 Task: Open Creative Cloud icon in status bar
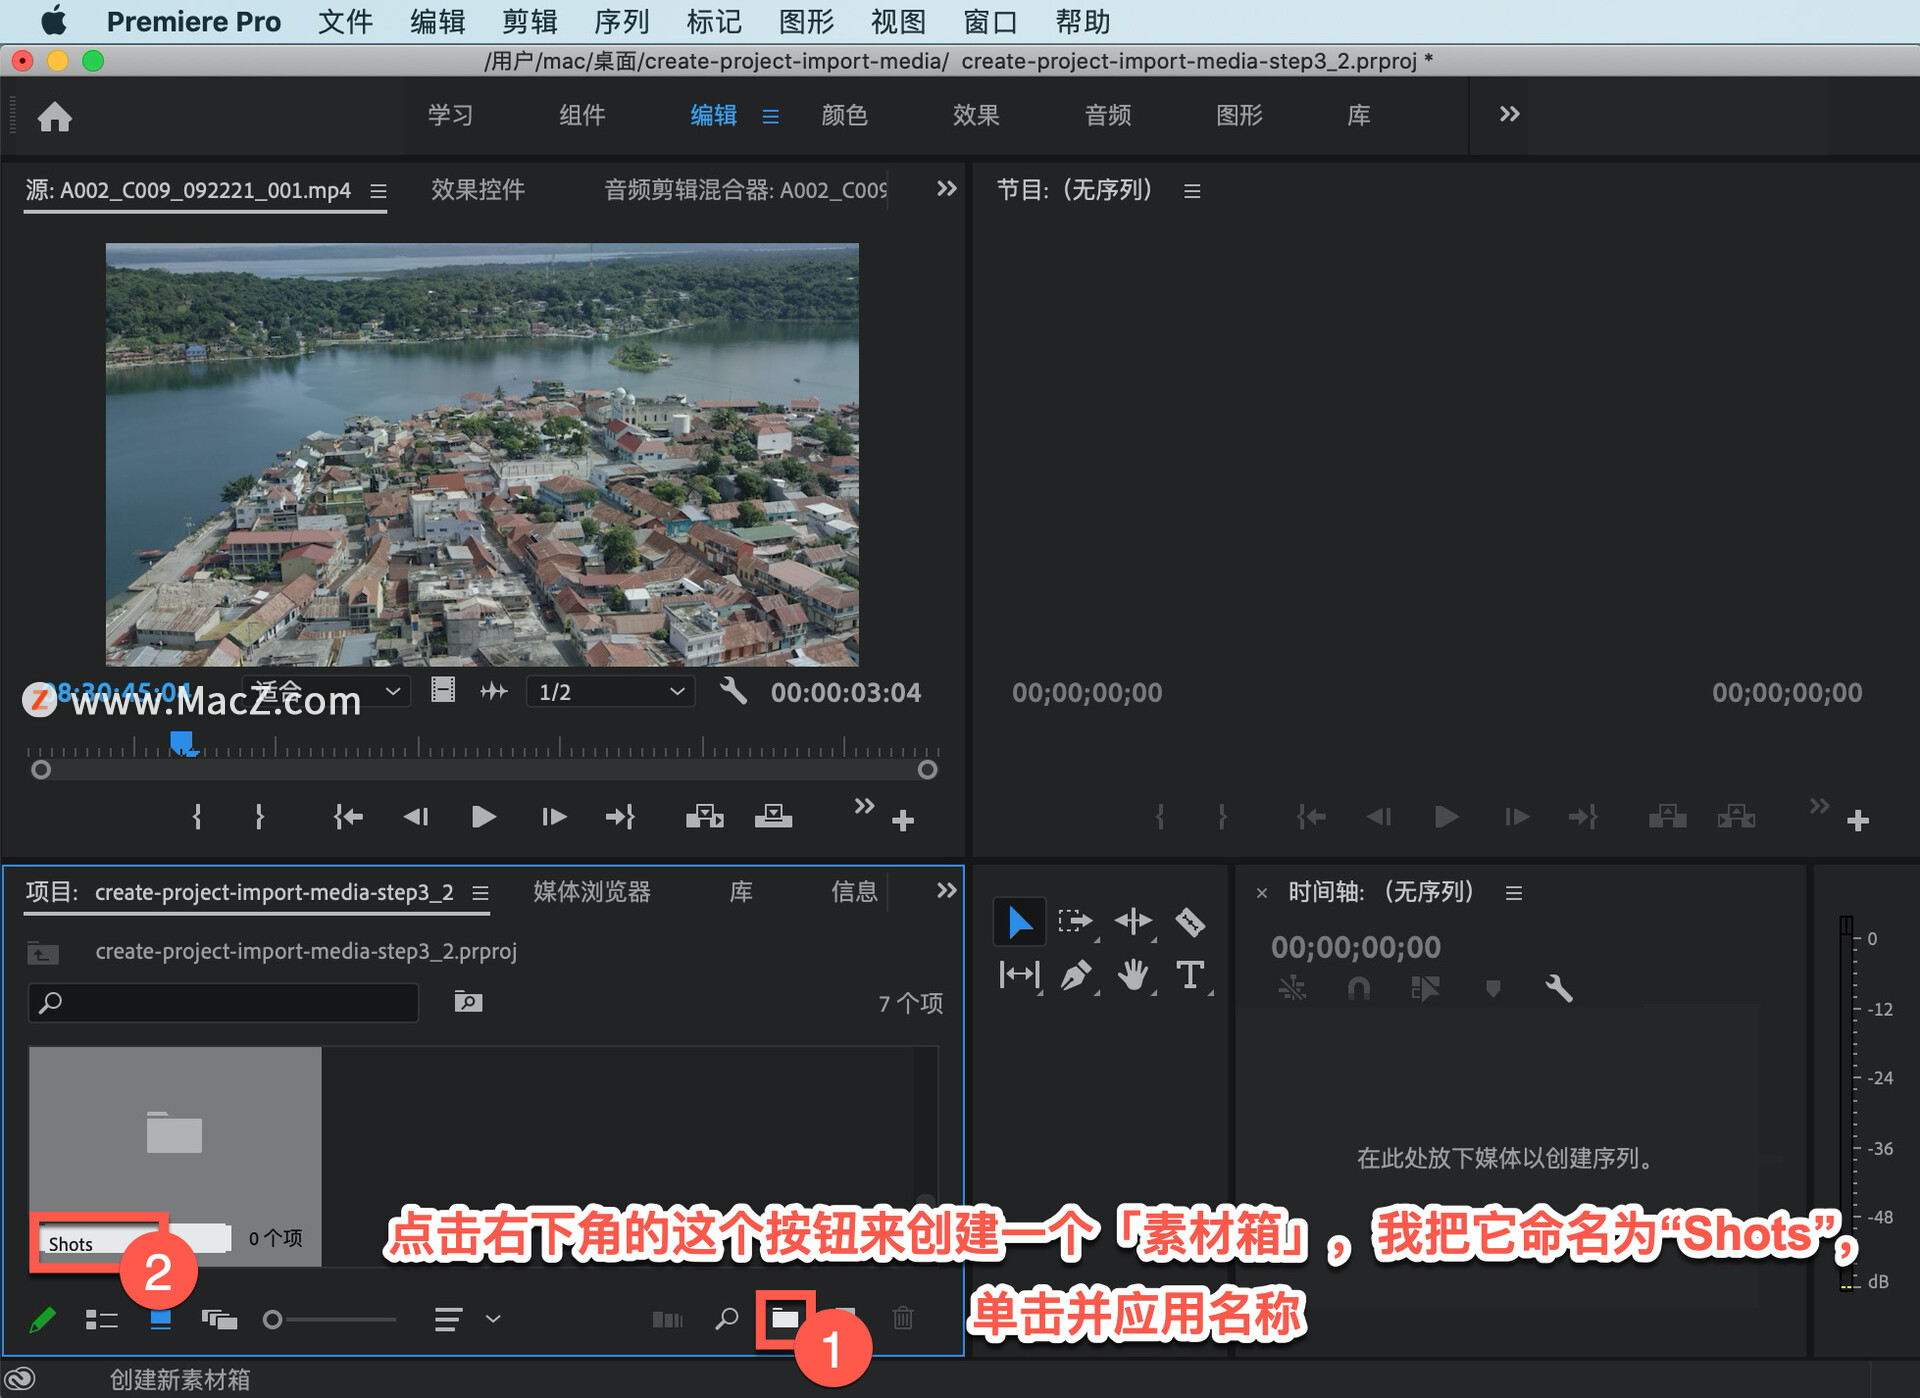pyautogui.click(x=22, y=1379)
